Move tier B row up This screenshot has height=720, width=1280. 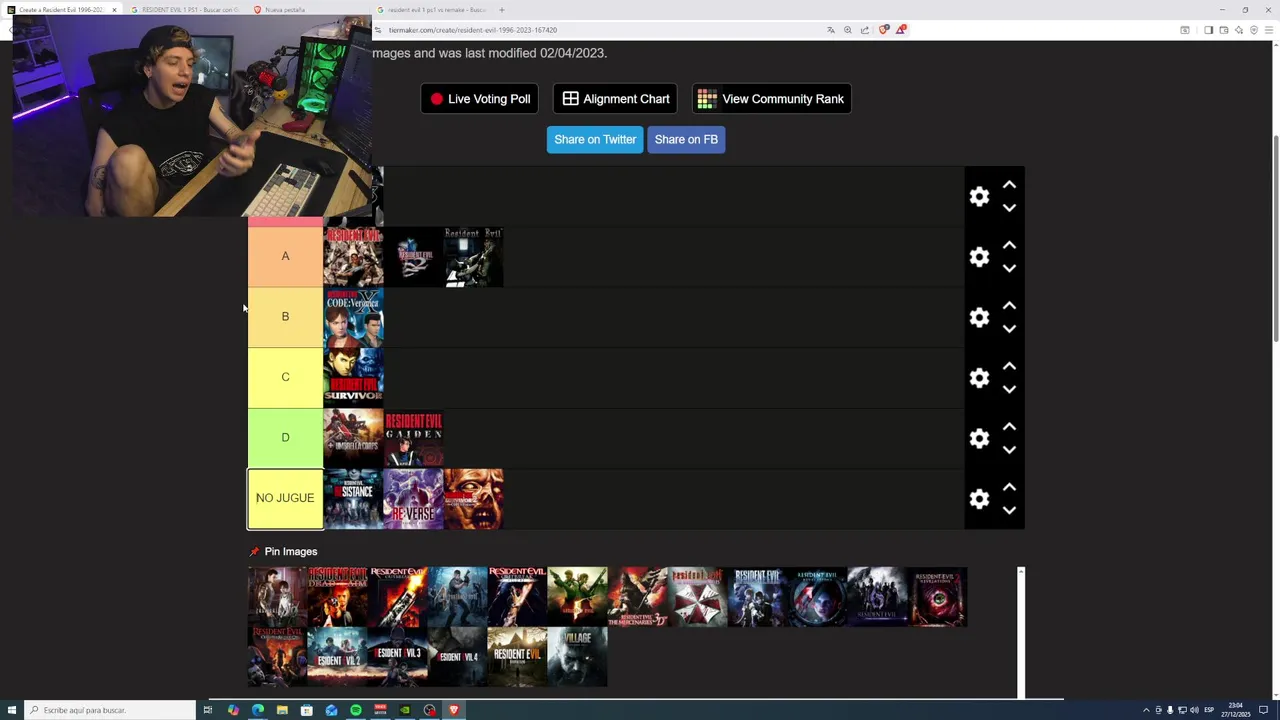pos(1009,305)
